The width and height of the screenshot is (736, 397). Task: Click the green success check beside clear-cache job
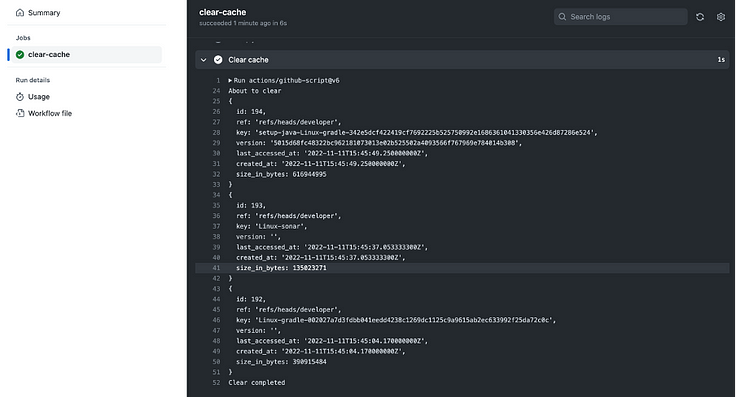(20, 54)
